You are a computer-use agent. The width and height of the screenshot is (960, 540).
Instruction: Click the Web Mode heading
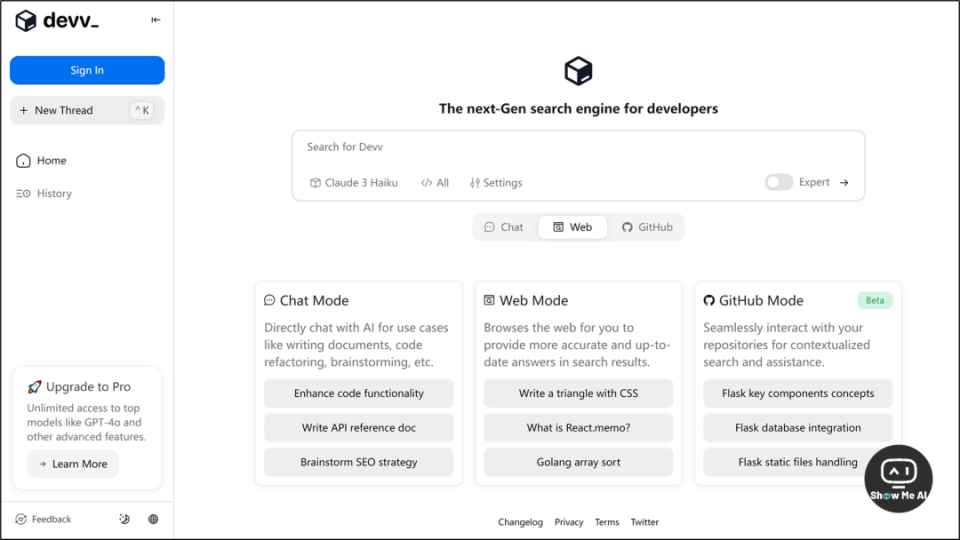(x=533, y=301)
